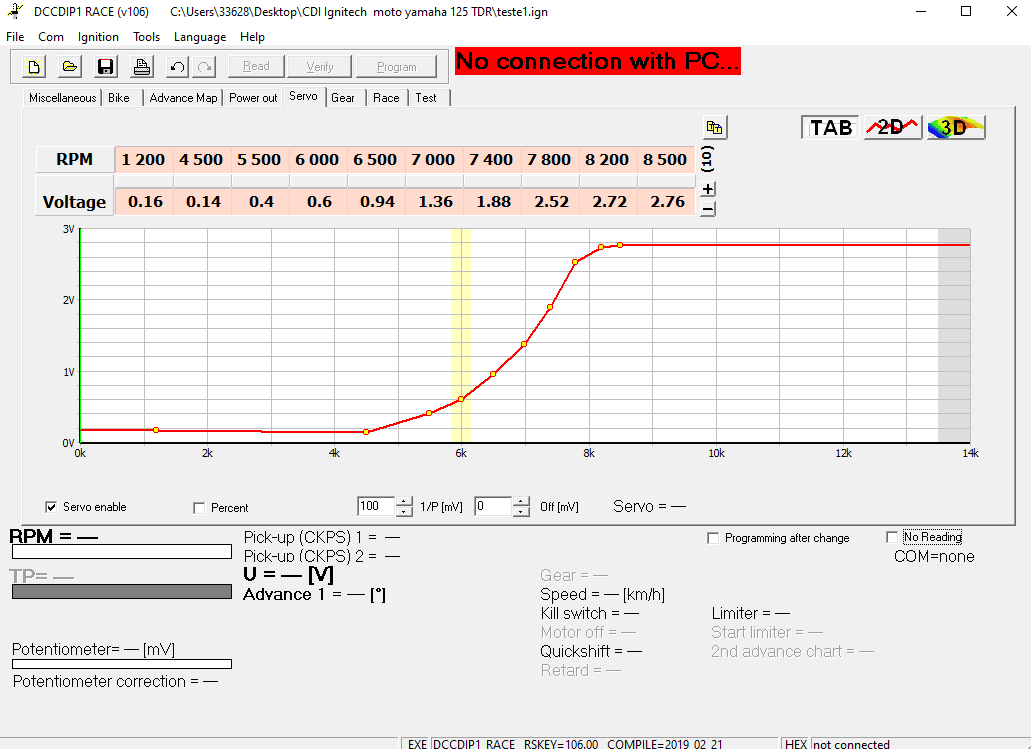
Task: Select the 8 500 RPM cell
Action: point(665,160)
